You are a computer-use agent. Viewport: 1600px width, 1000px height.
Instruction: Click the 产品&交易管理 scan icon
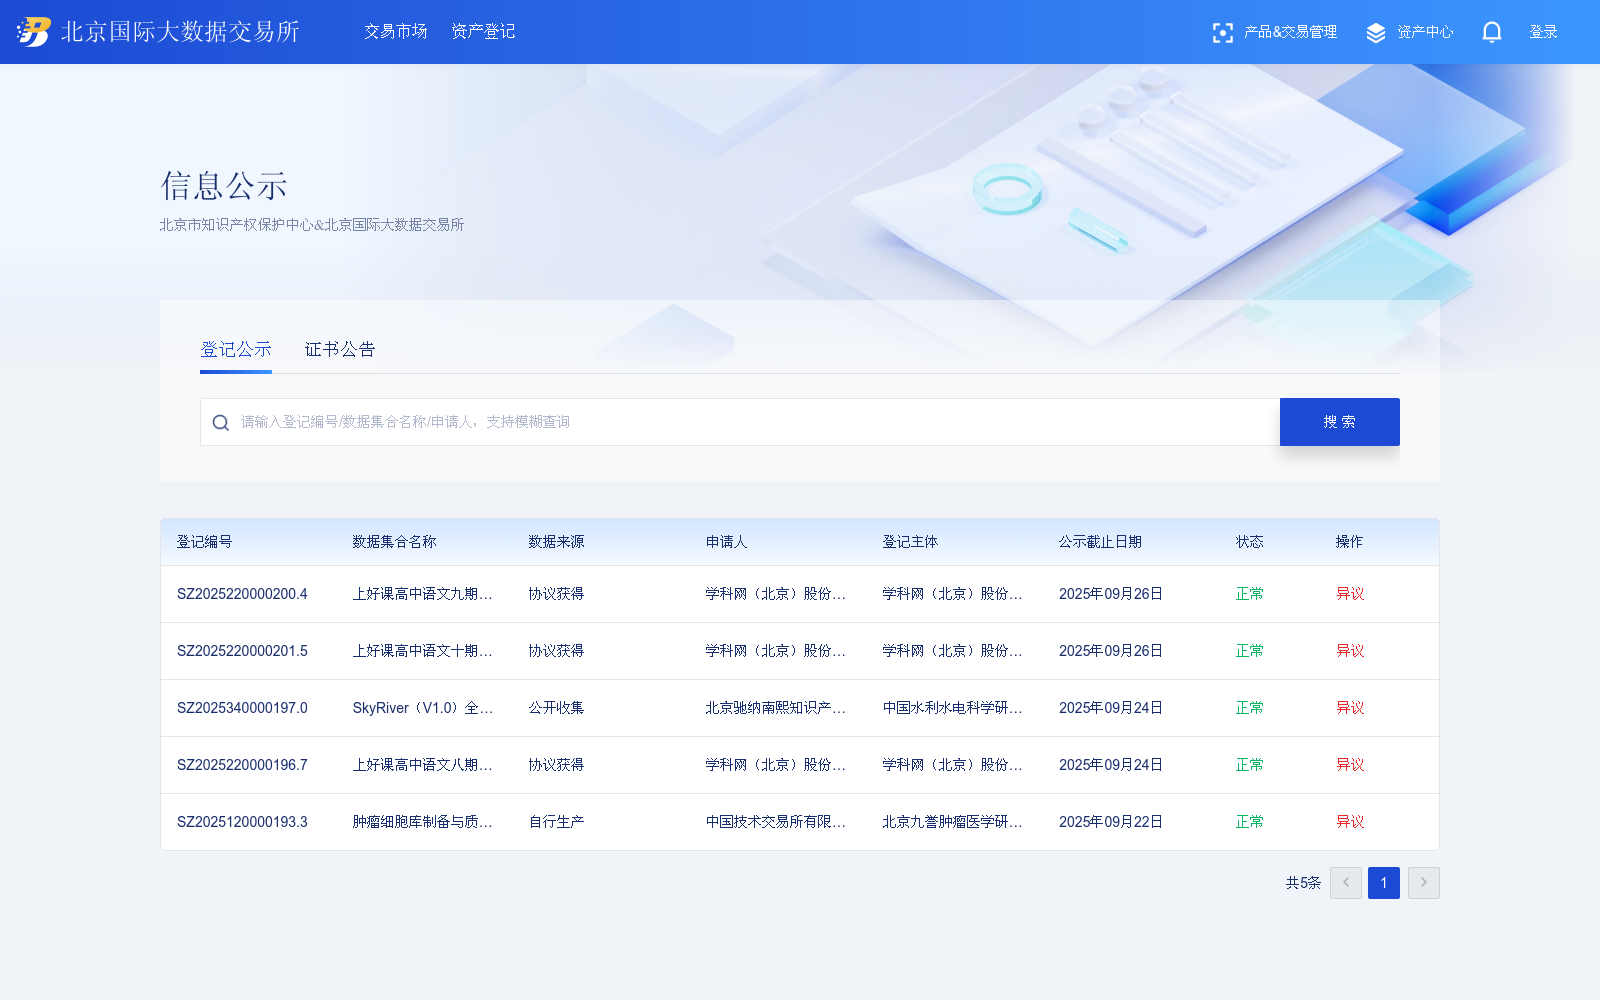point(1222,33)
